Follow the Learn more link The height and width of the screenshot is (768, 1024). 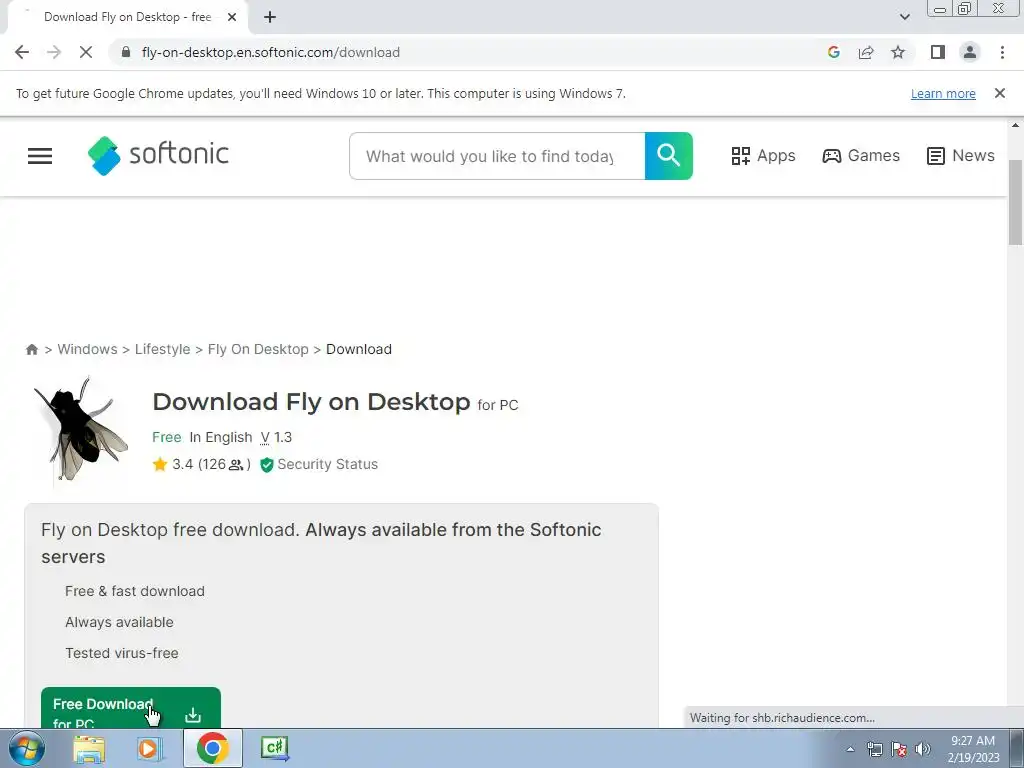pyautogui.click(x=943, y=93)
